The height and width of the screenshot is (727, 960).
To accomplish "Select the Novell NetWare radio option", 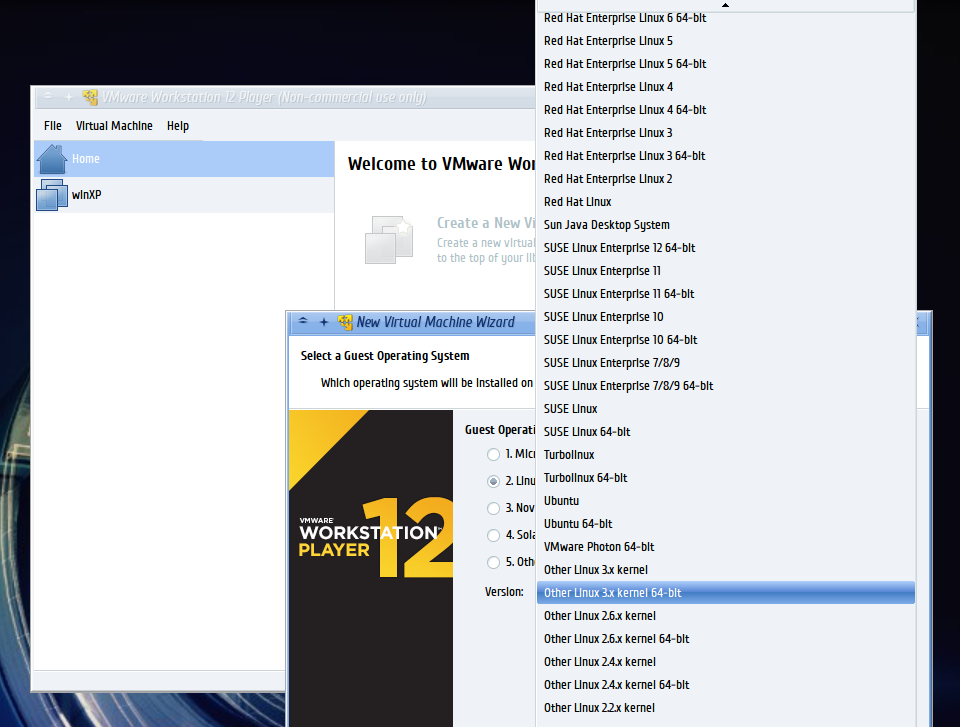I will [x=493, y=508].
